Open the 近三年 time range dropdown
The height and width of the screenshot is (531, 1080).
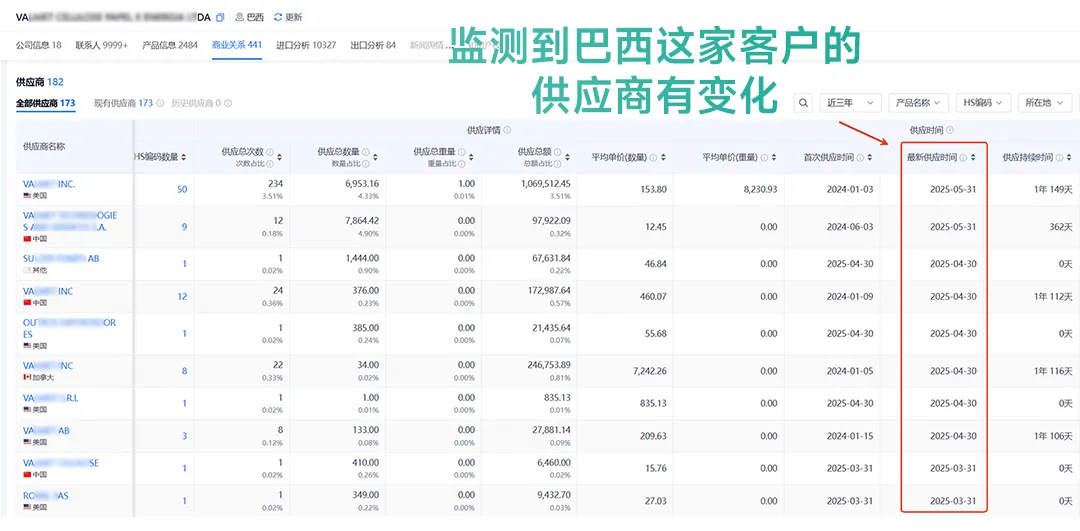coord(850,103)
